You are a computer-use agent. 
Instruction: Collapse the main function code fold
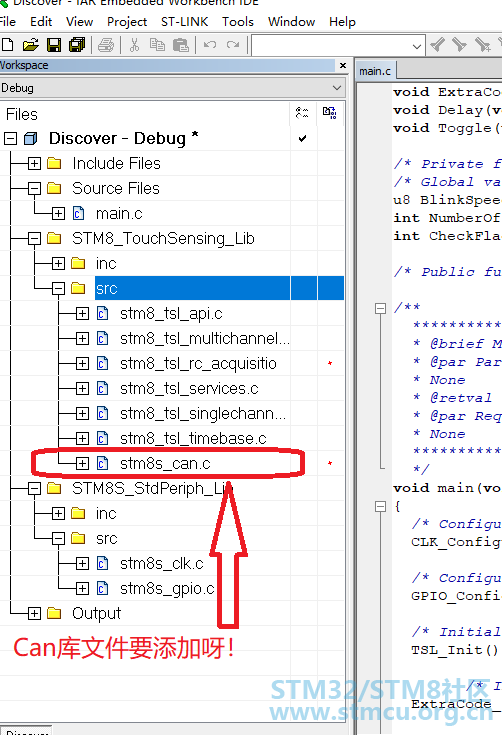pos(380,506)
